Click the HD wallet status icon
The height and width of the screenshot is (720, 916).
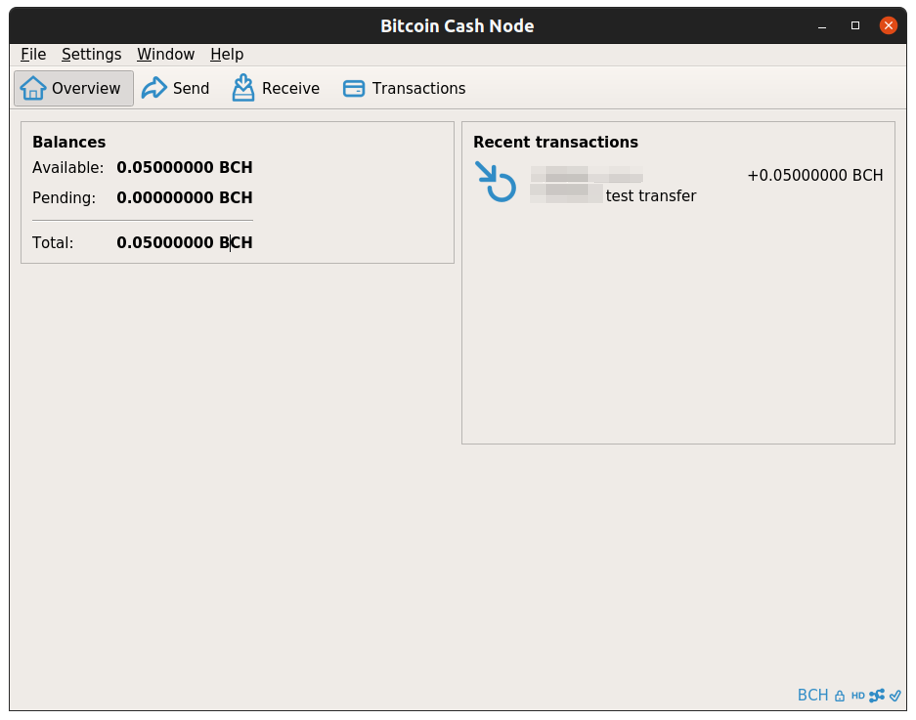point(858,695)
